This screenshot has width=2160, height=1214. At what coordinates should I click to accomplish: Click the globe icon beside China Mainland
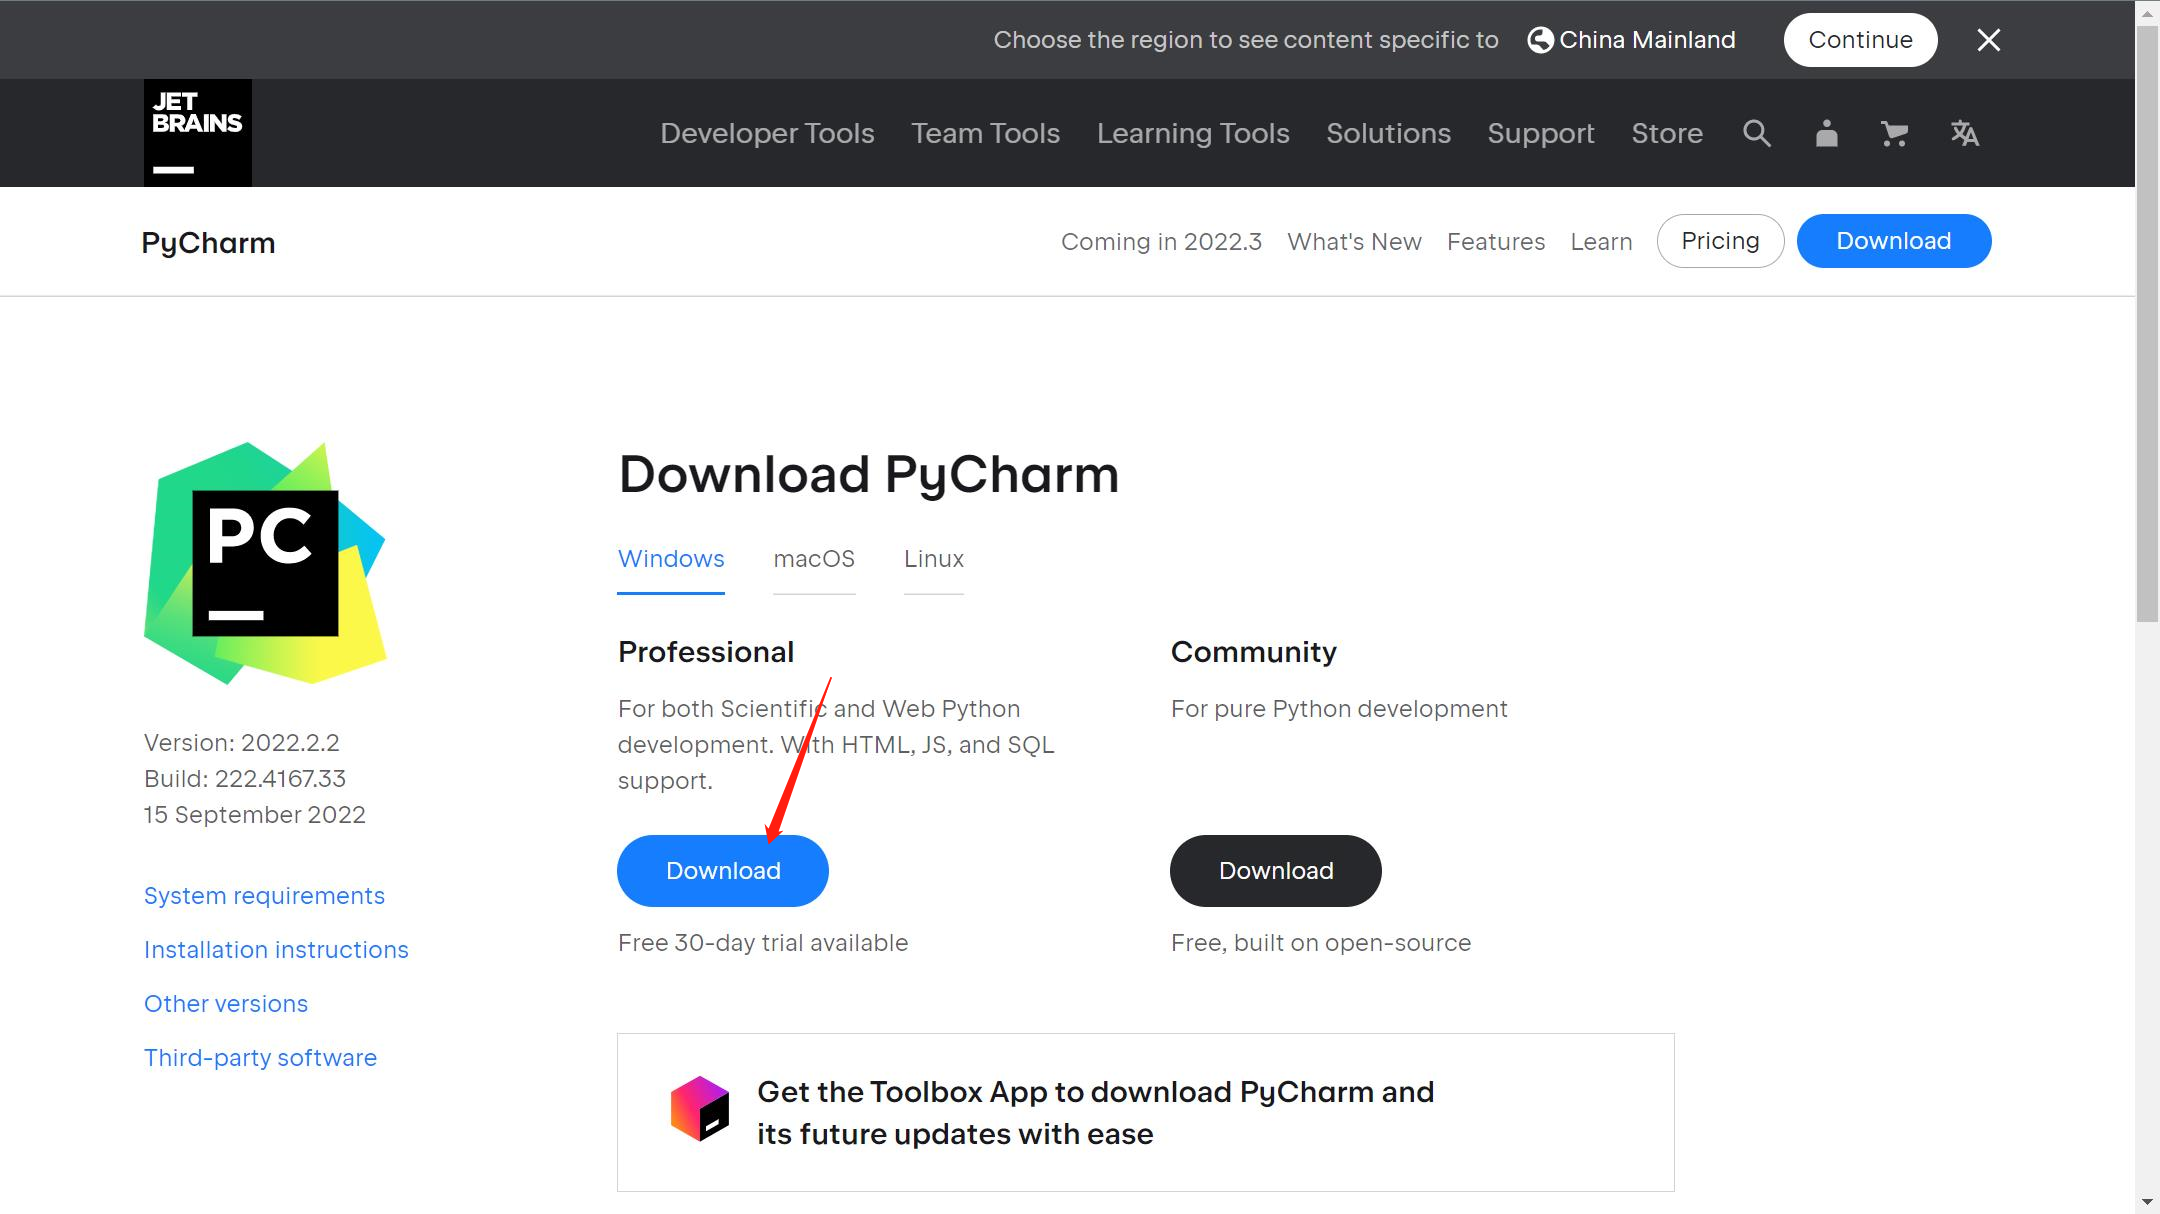[x=1541, y=40]
